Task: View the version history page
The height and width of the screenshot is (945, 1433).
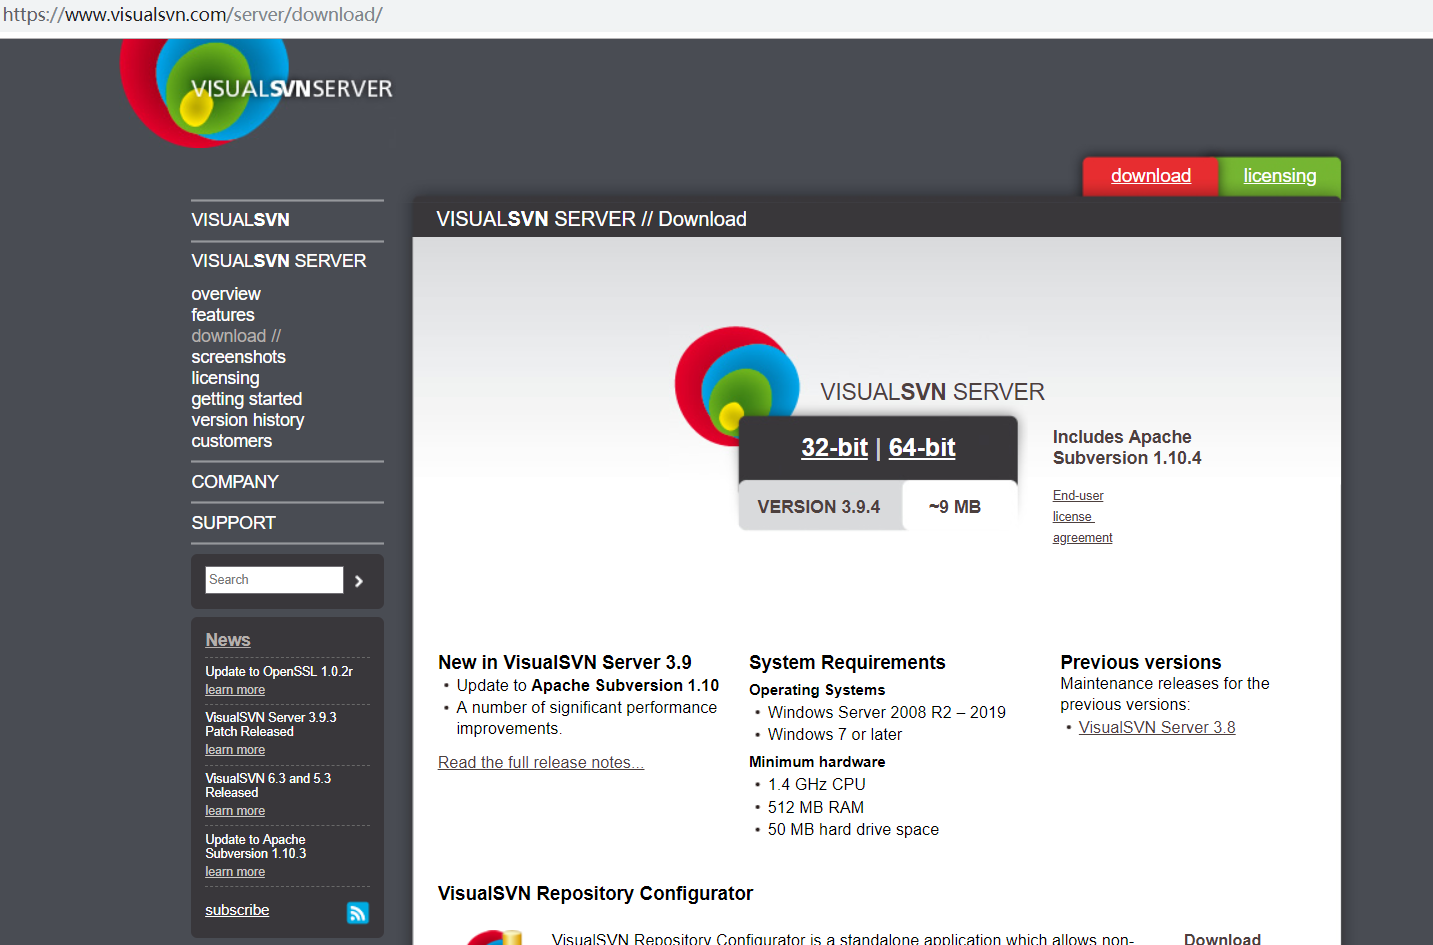Action: 248,420
